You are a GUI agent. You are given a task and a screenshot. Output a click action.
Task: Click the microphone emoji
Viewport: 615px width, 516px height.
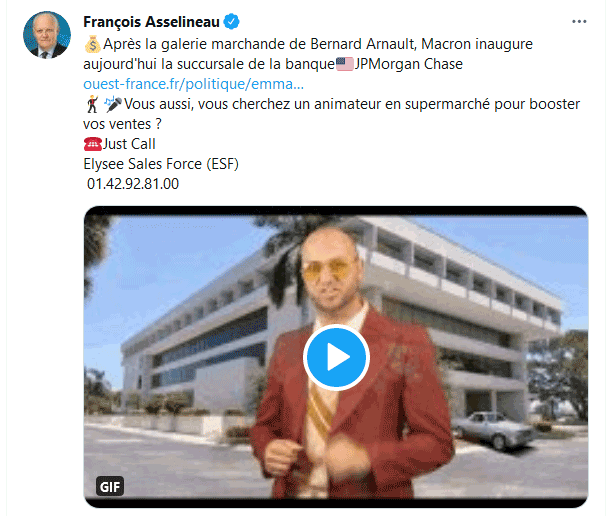[x=113, y=104]
